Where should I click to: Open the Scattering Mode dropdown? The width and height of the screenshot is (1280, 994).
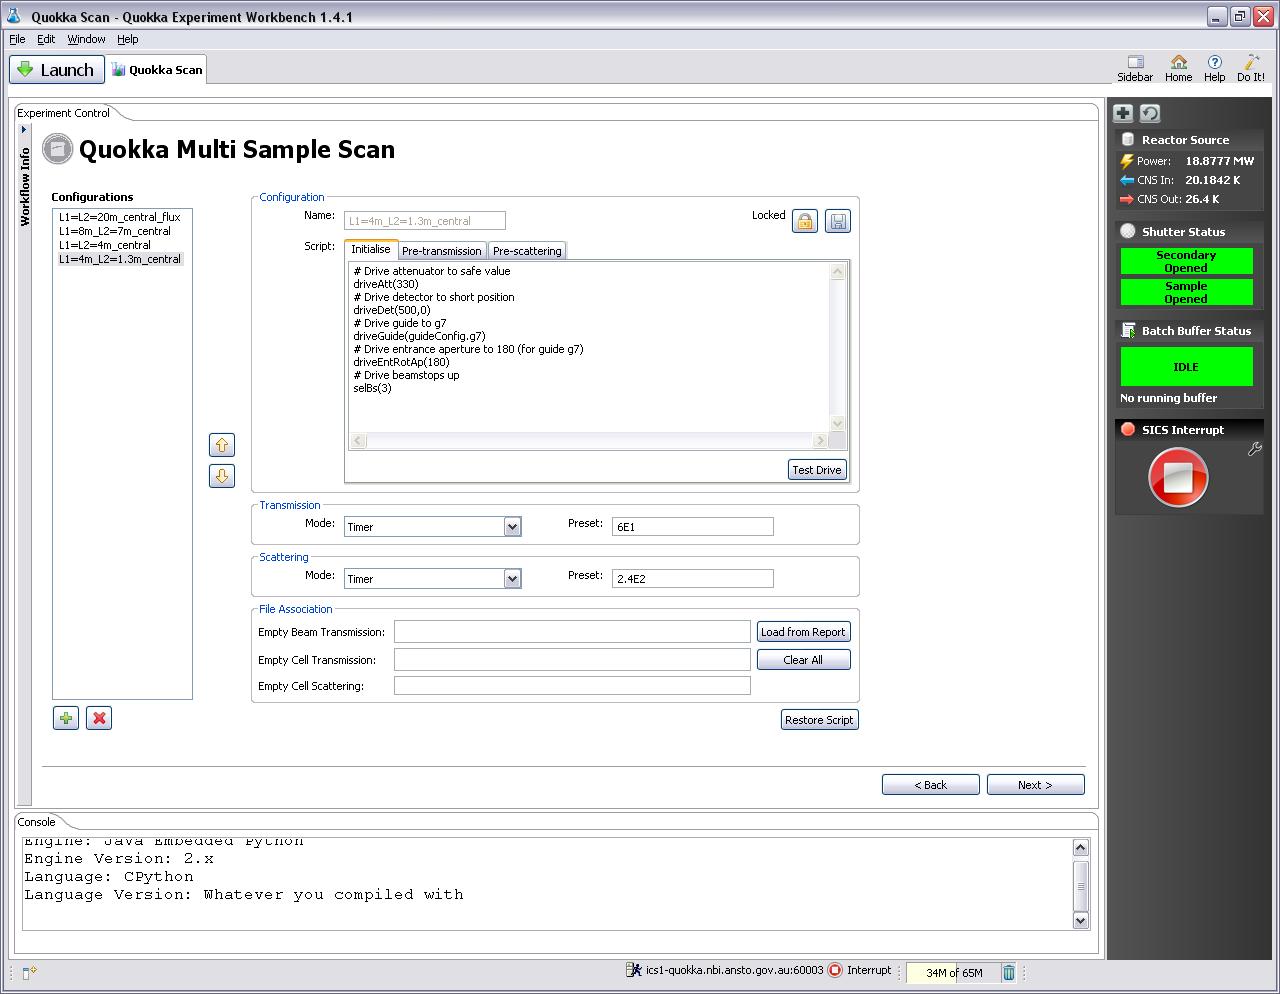[512, 579]
